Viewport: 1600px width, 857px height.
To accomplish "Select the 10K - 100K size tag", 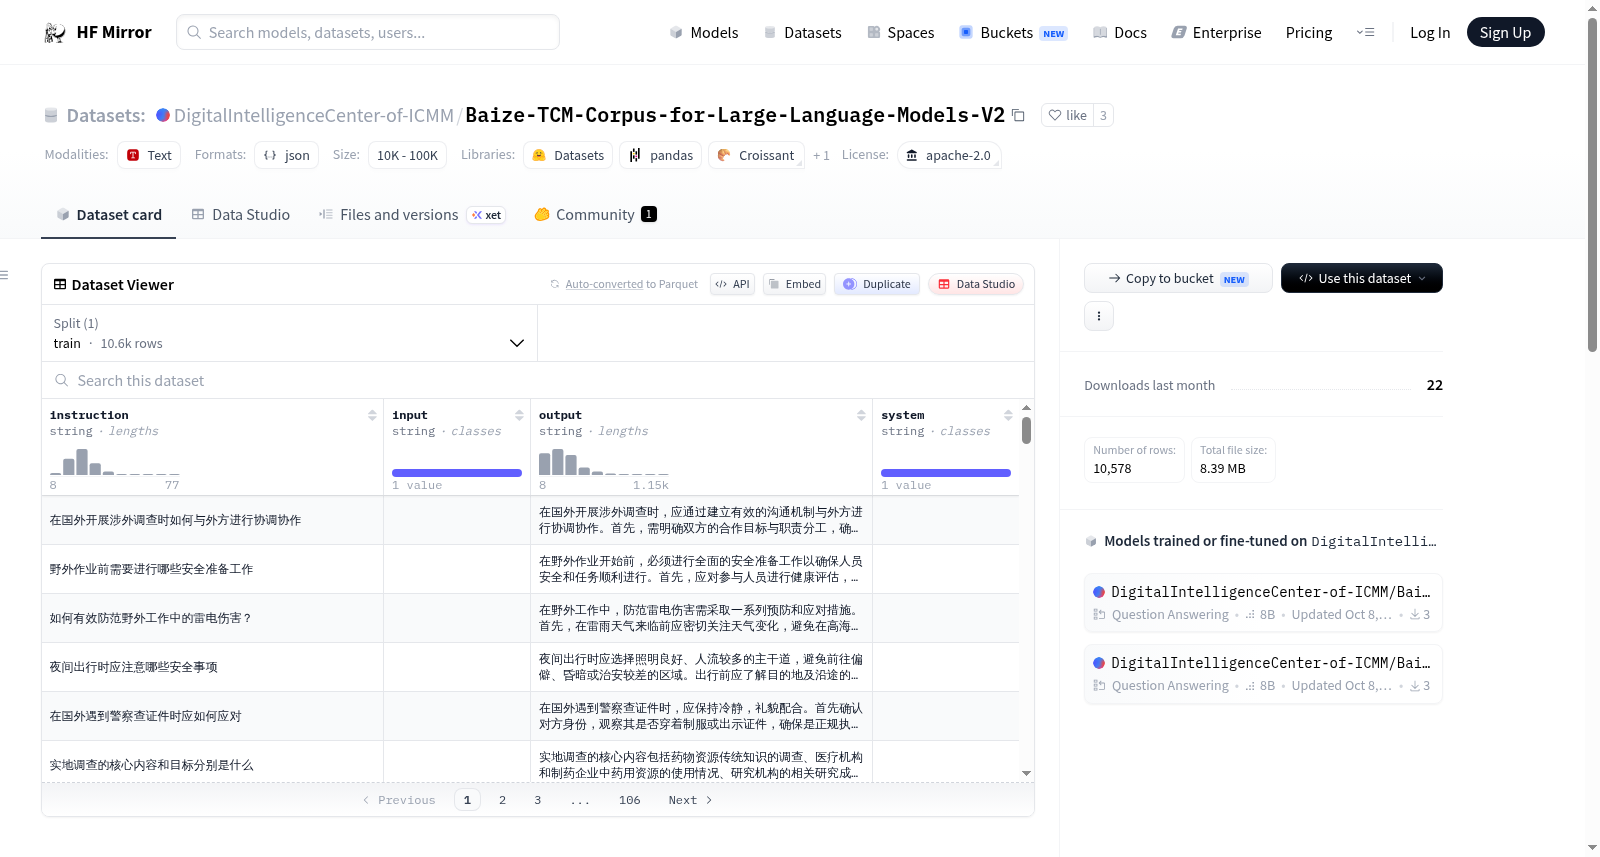I will click(407, 155).
